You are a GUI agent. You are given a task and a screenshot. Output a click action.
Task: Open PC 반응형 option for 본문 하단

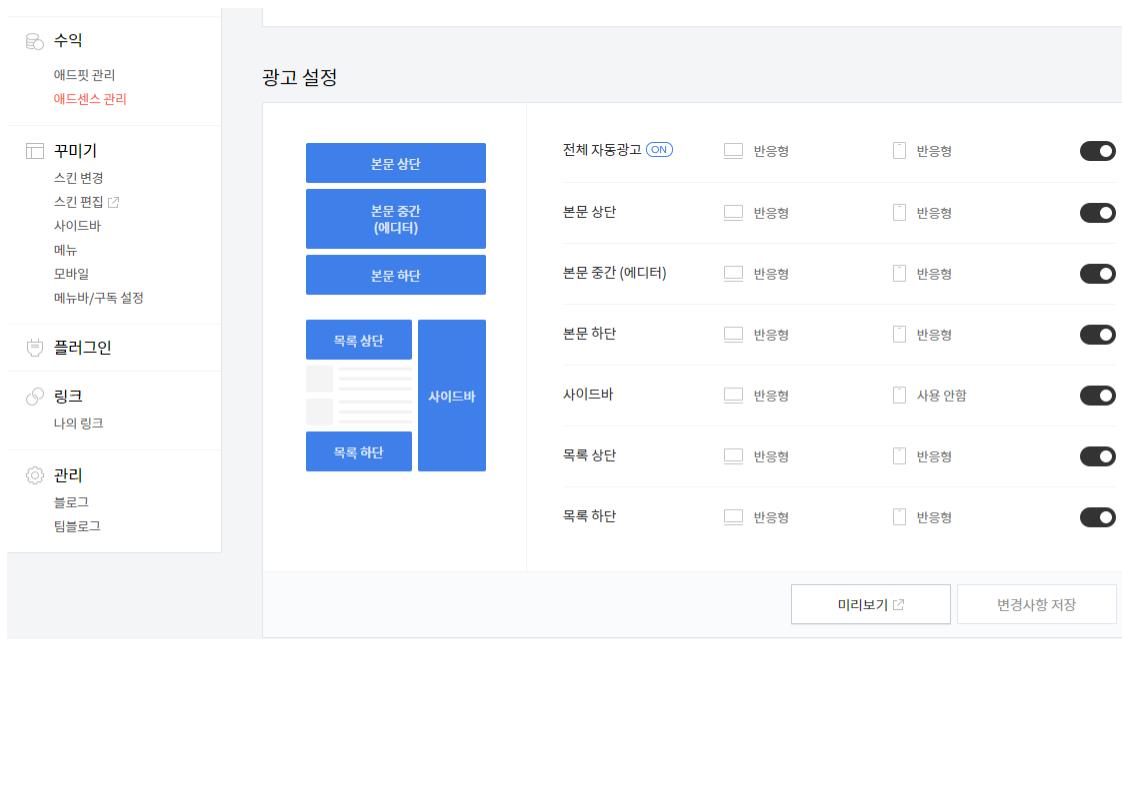point(771,334)
